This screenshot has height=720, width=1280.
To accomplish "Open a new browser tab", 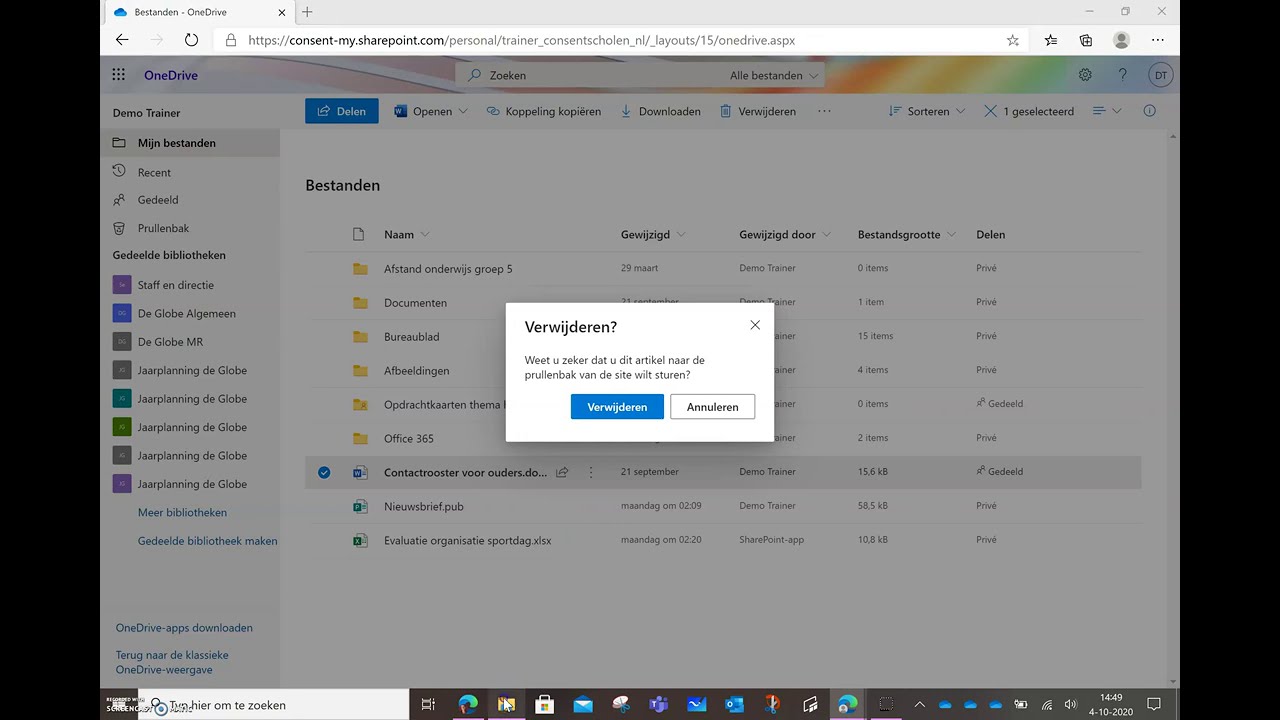I will point(307,12).
